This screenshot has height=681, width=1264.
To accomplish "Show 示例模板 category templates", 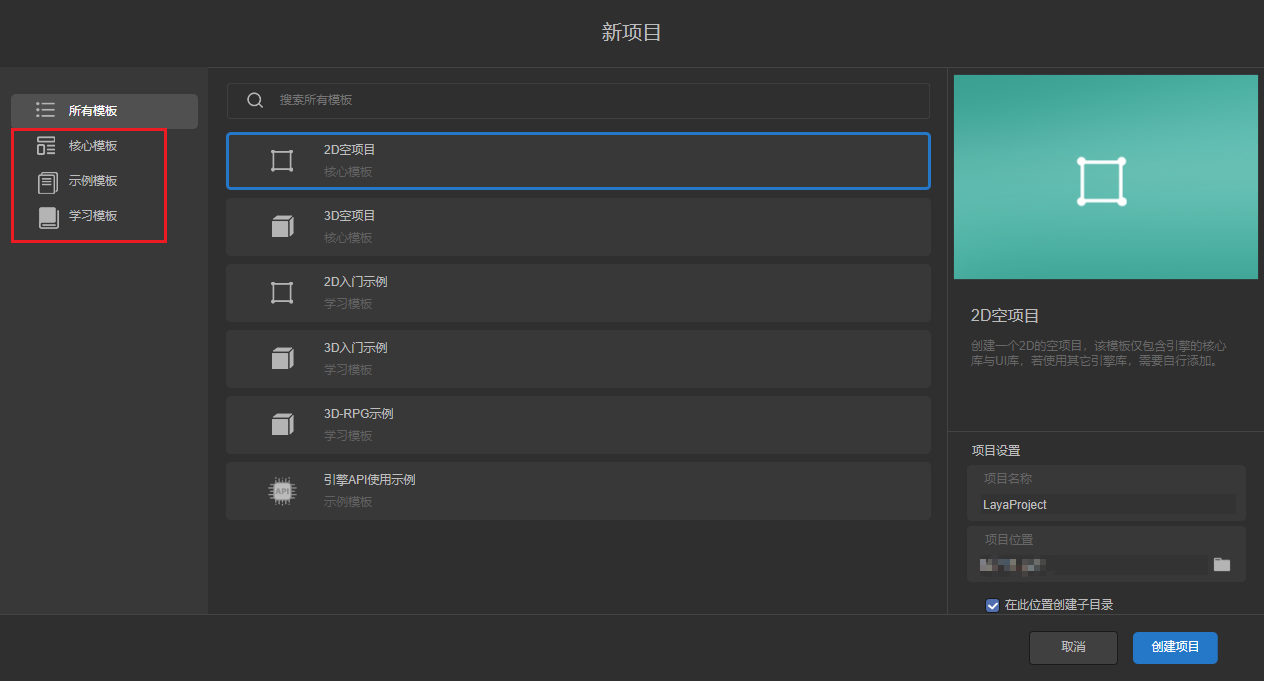I will click(x=93, y=181).
